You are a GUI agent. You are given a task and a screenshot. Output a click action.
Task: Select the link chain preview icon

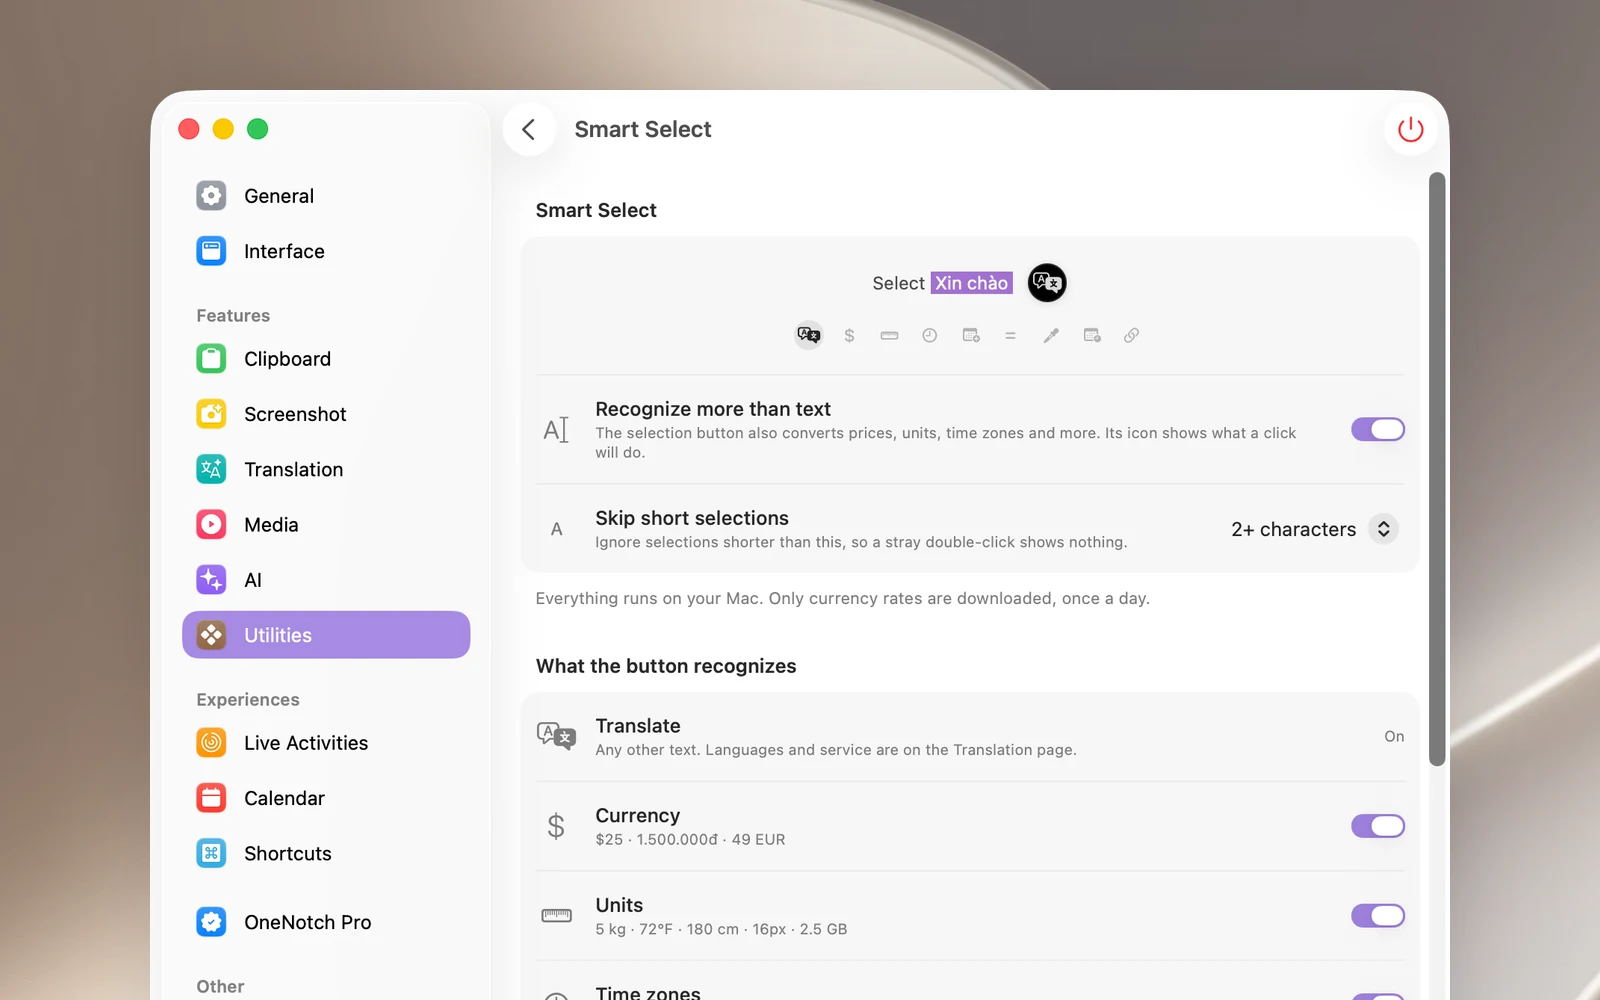[1131, 335]
